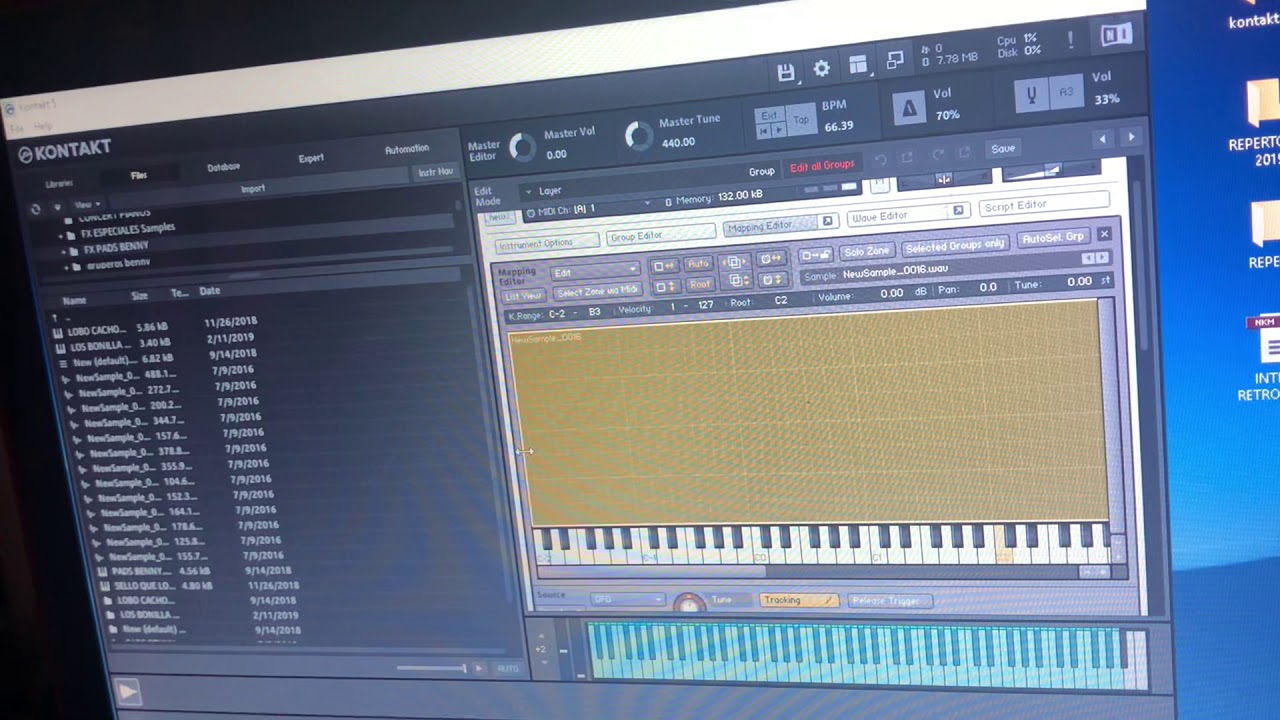Click the BPM value 66.39
Viewport: 1280px width, 720px height.
point(838,127)
